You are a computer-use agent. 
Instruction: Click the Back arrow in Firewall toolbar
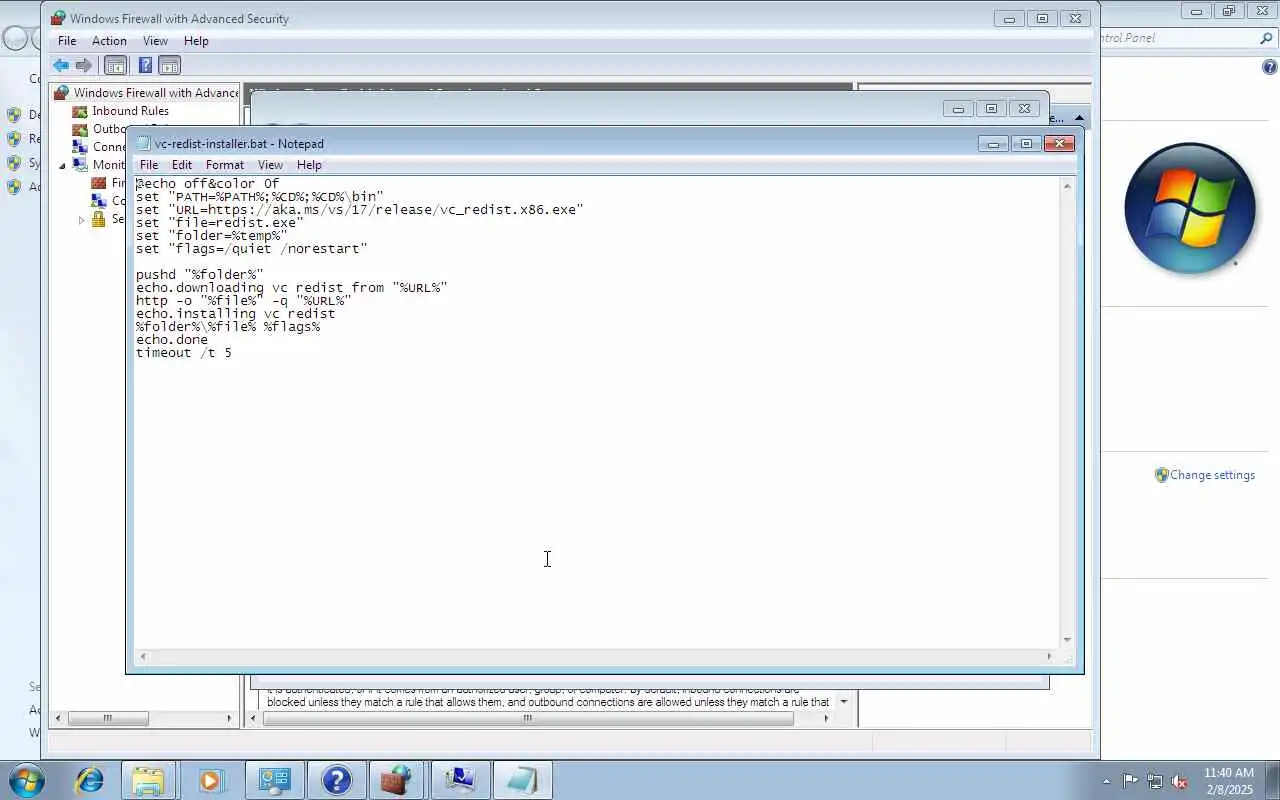pos(61,66)
